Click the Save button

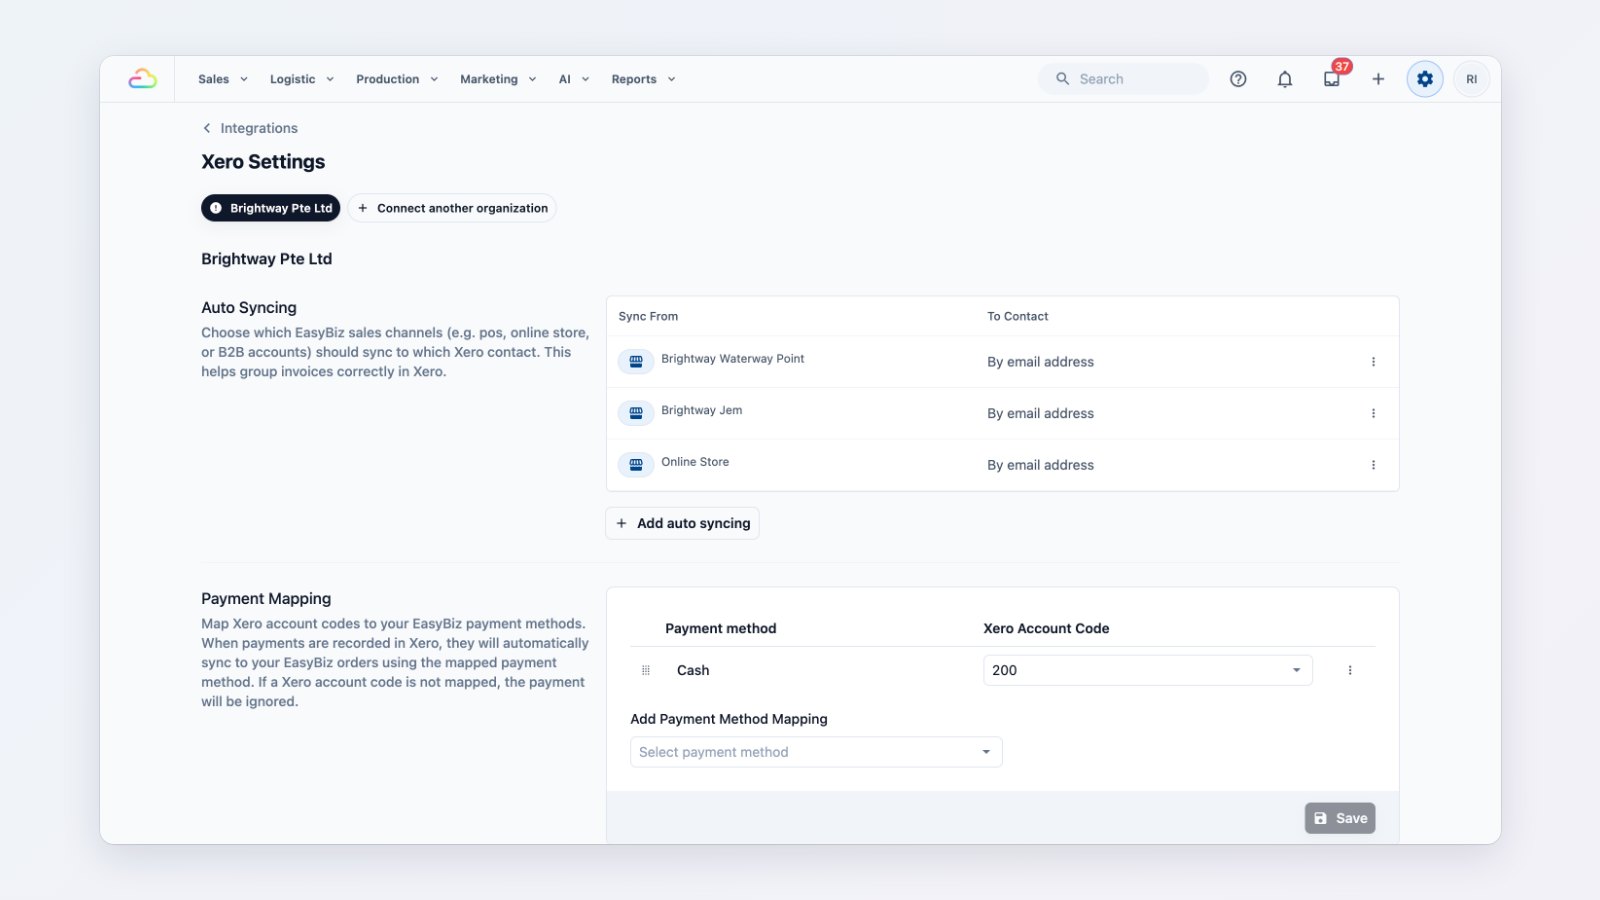pos(1340,818)
